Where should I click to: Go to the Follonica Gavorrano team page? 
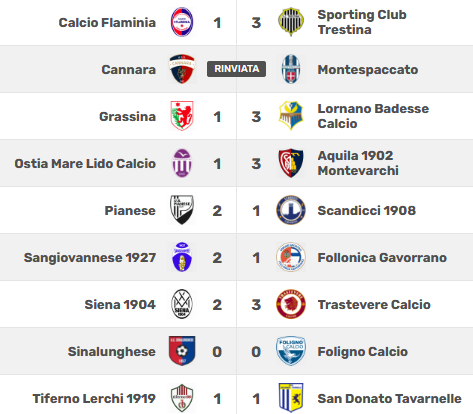[382, 258]
